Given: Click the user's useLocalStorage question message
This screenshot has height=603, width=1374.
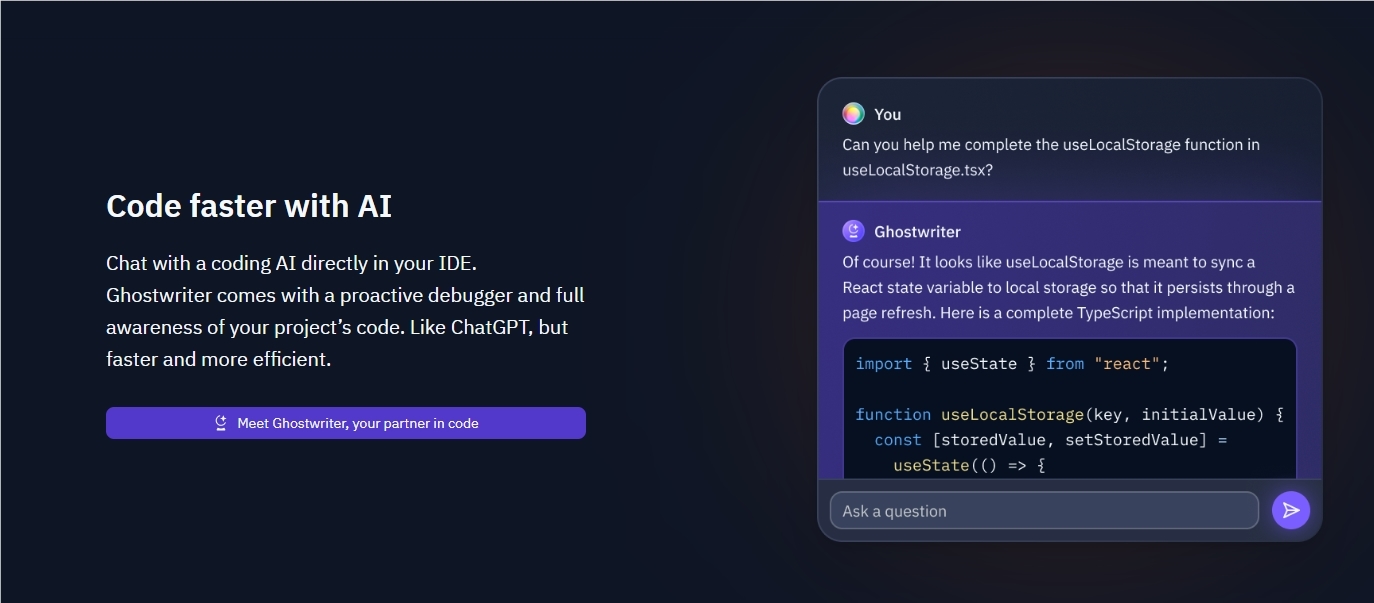Looking at the screenshot, I should (1050, 157).
